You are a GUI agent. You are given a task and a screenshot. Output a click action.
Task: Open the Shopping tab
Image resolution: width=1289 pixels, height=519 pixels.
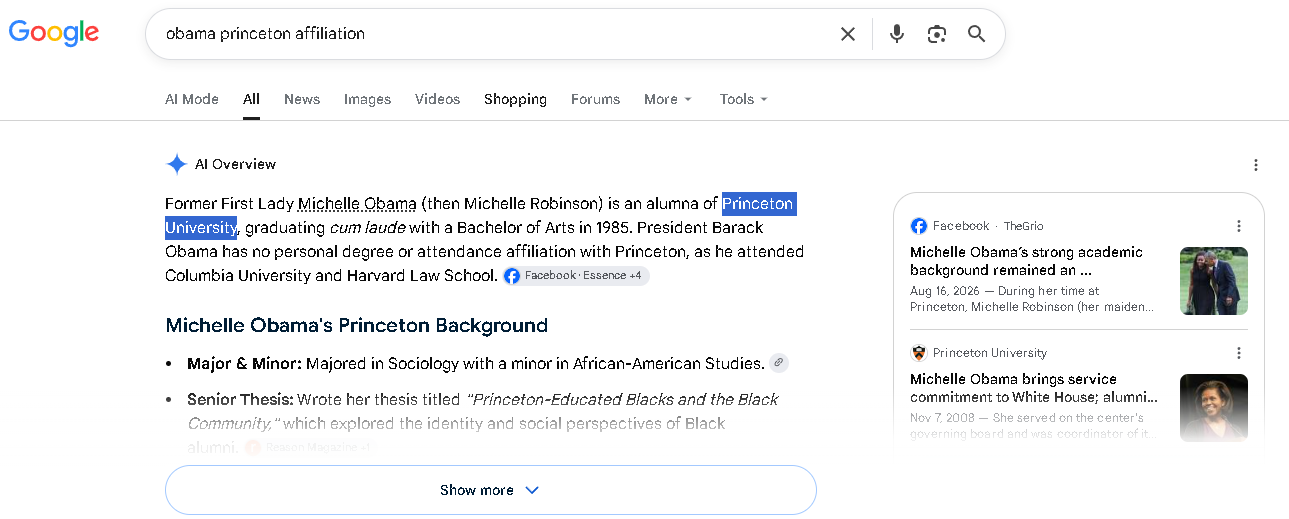[515, 99]
